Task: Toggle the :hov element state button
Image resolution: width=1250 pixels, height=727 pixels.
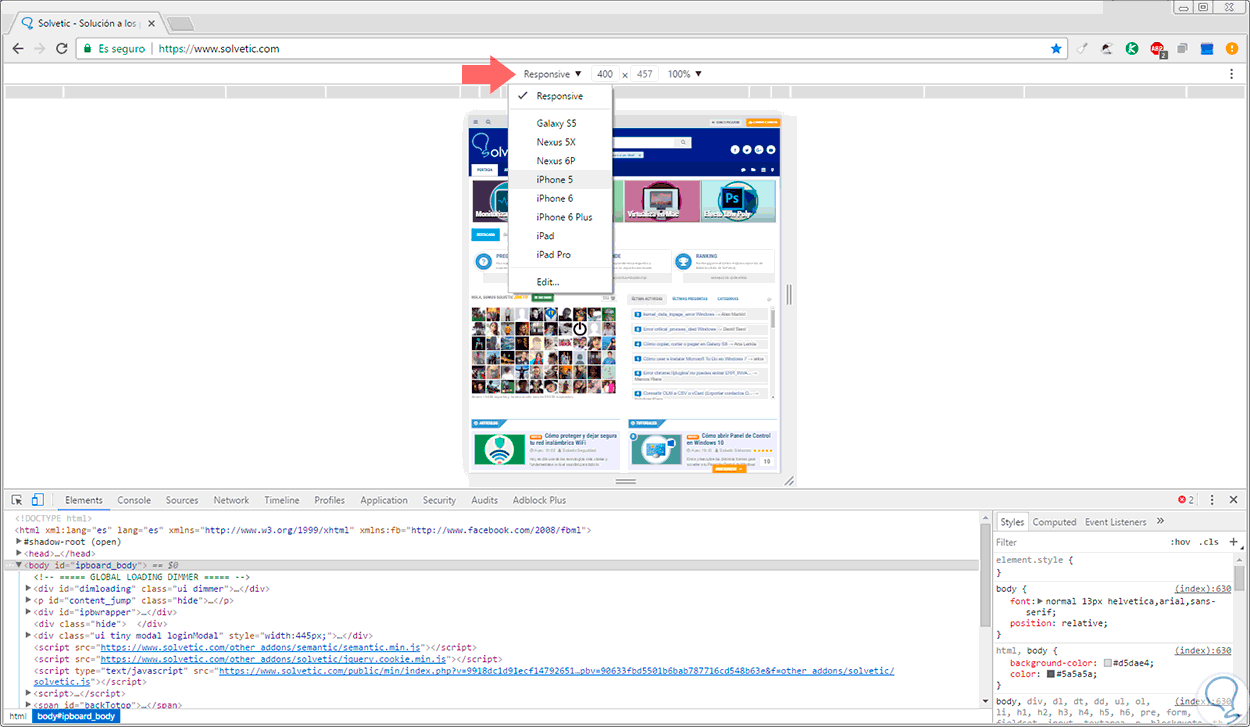Action: [1180, 542]
